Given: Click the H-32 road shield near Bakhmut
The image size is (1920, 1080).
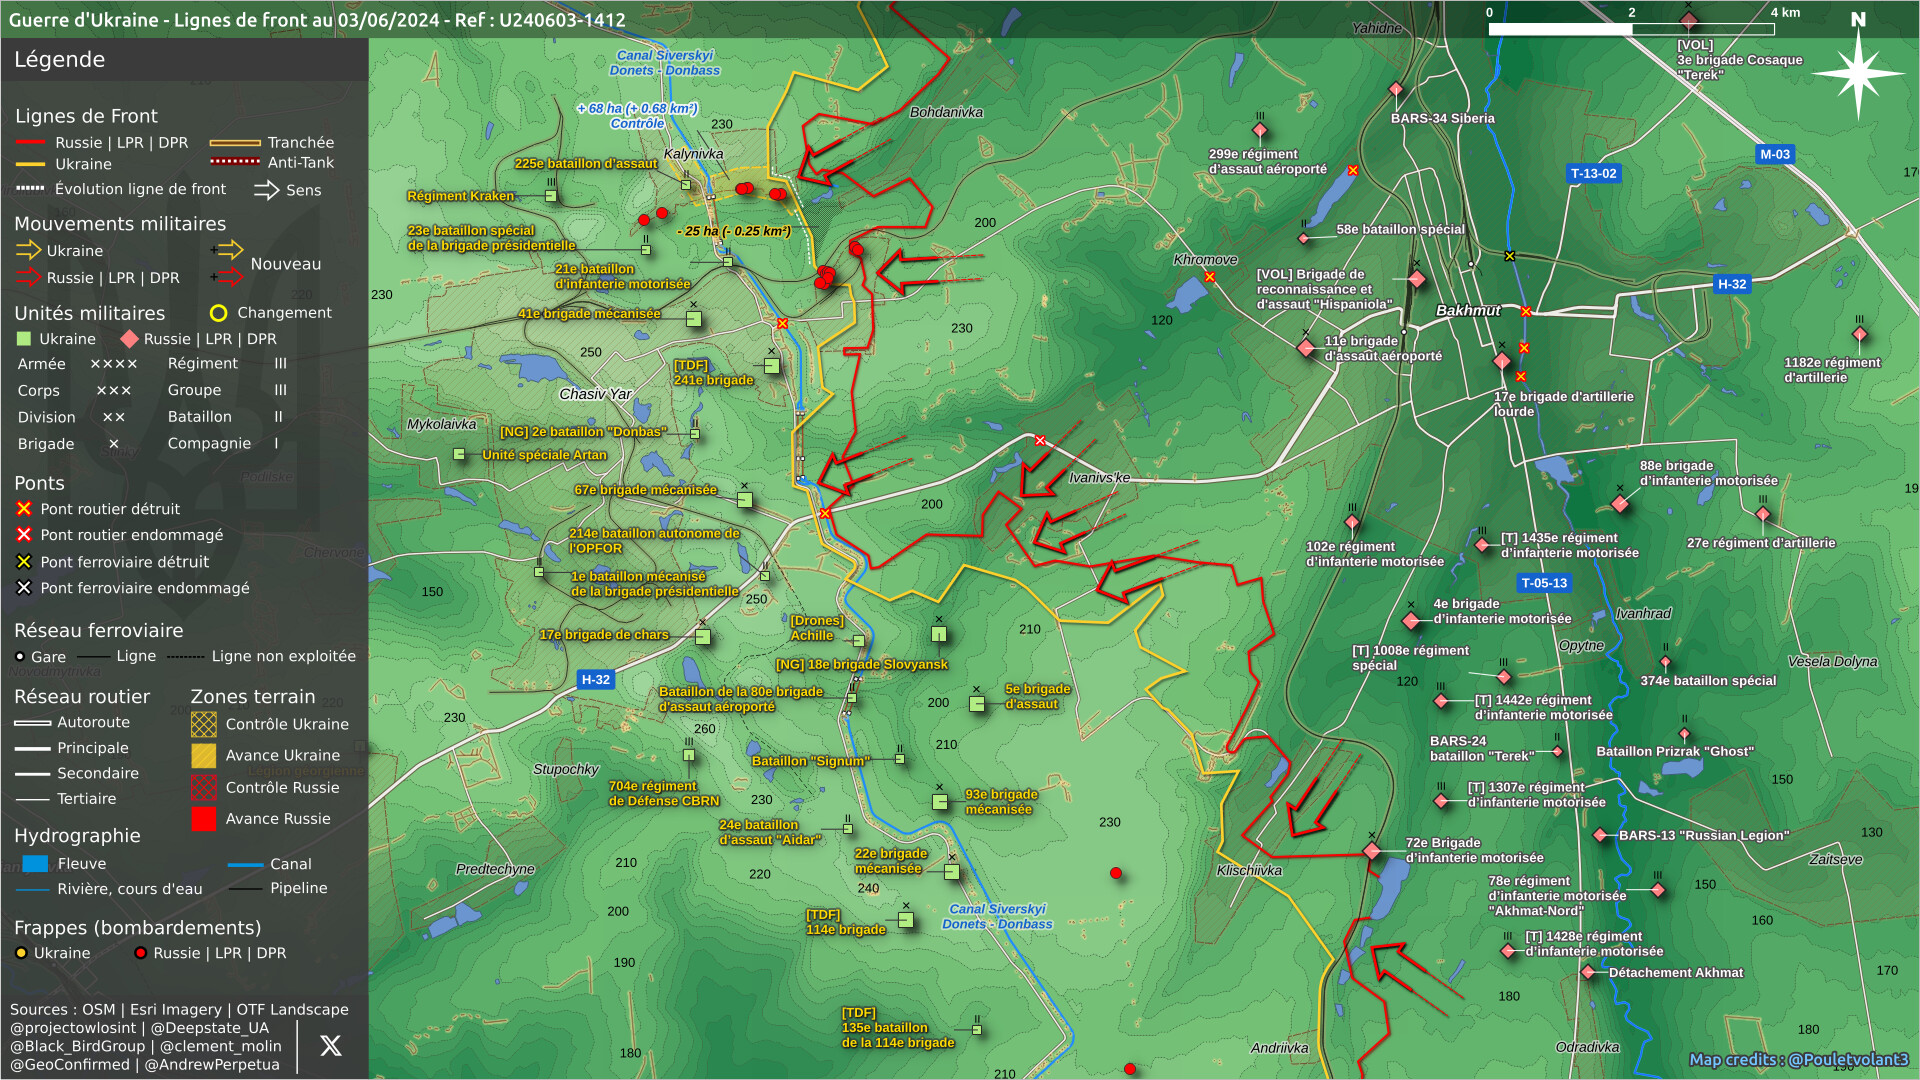Looking at the screenshot, I should tap(1731, 284).
